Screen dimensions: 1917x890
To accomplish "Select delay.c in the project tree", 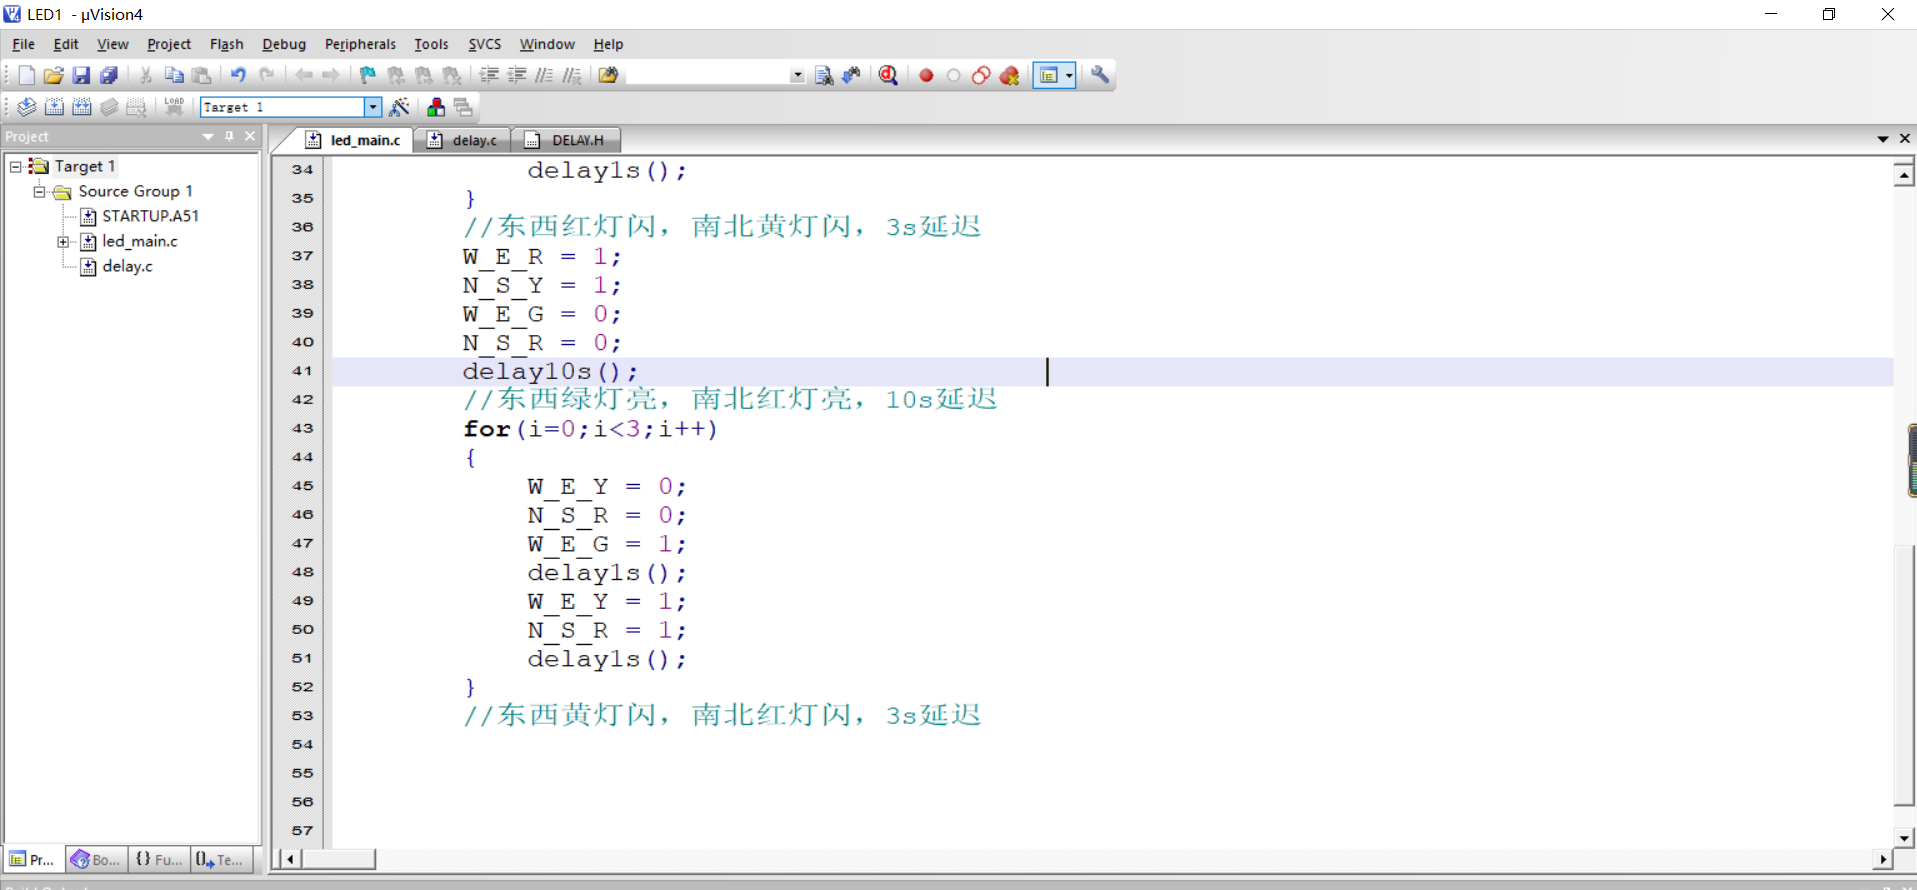I will [127, 266].
